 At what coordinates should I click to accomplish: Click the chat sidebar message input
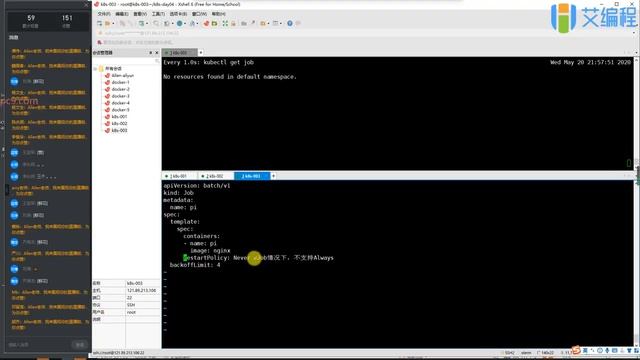pos(39,344)
